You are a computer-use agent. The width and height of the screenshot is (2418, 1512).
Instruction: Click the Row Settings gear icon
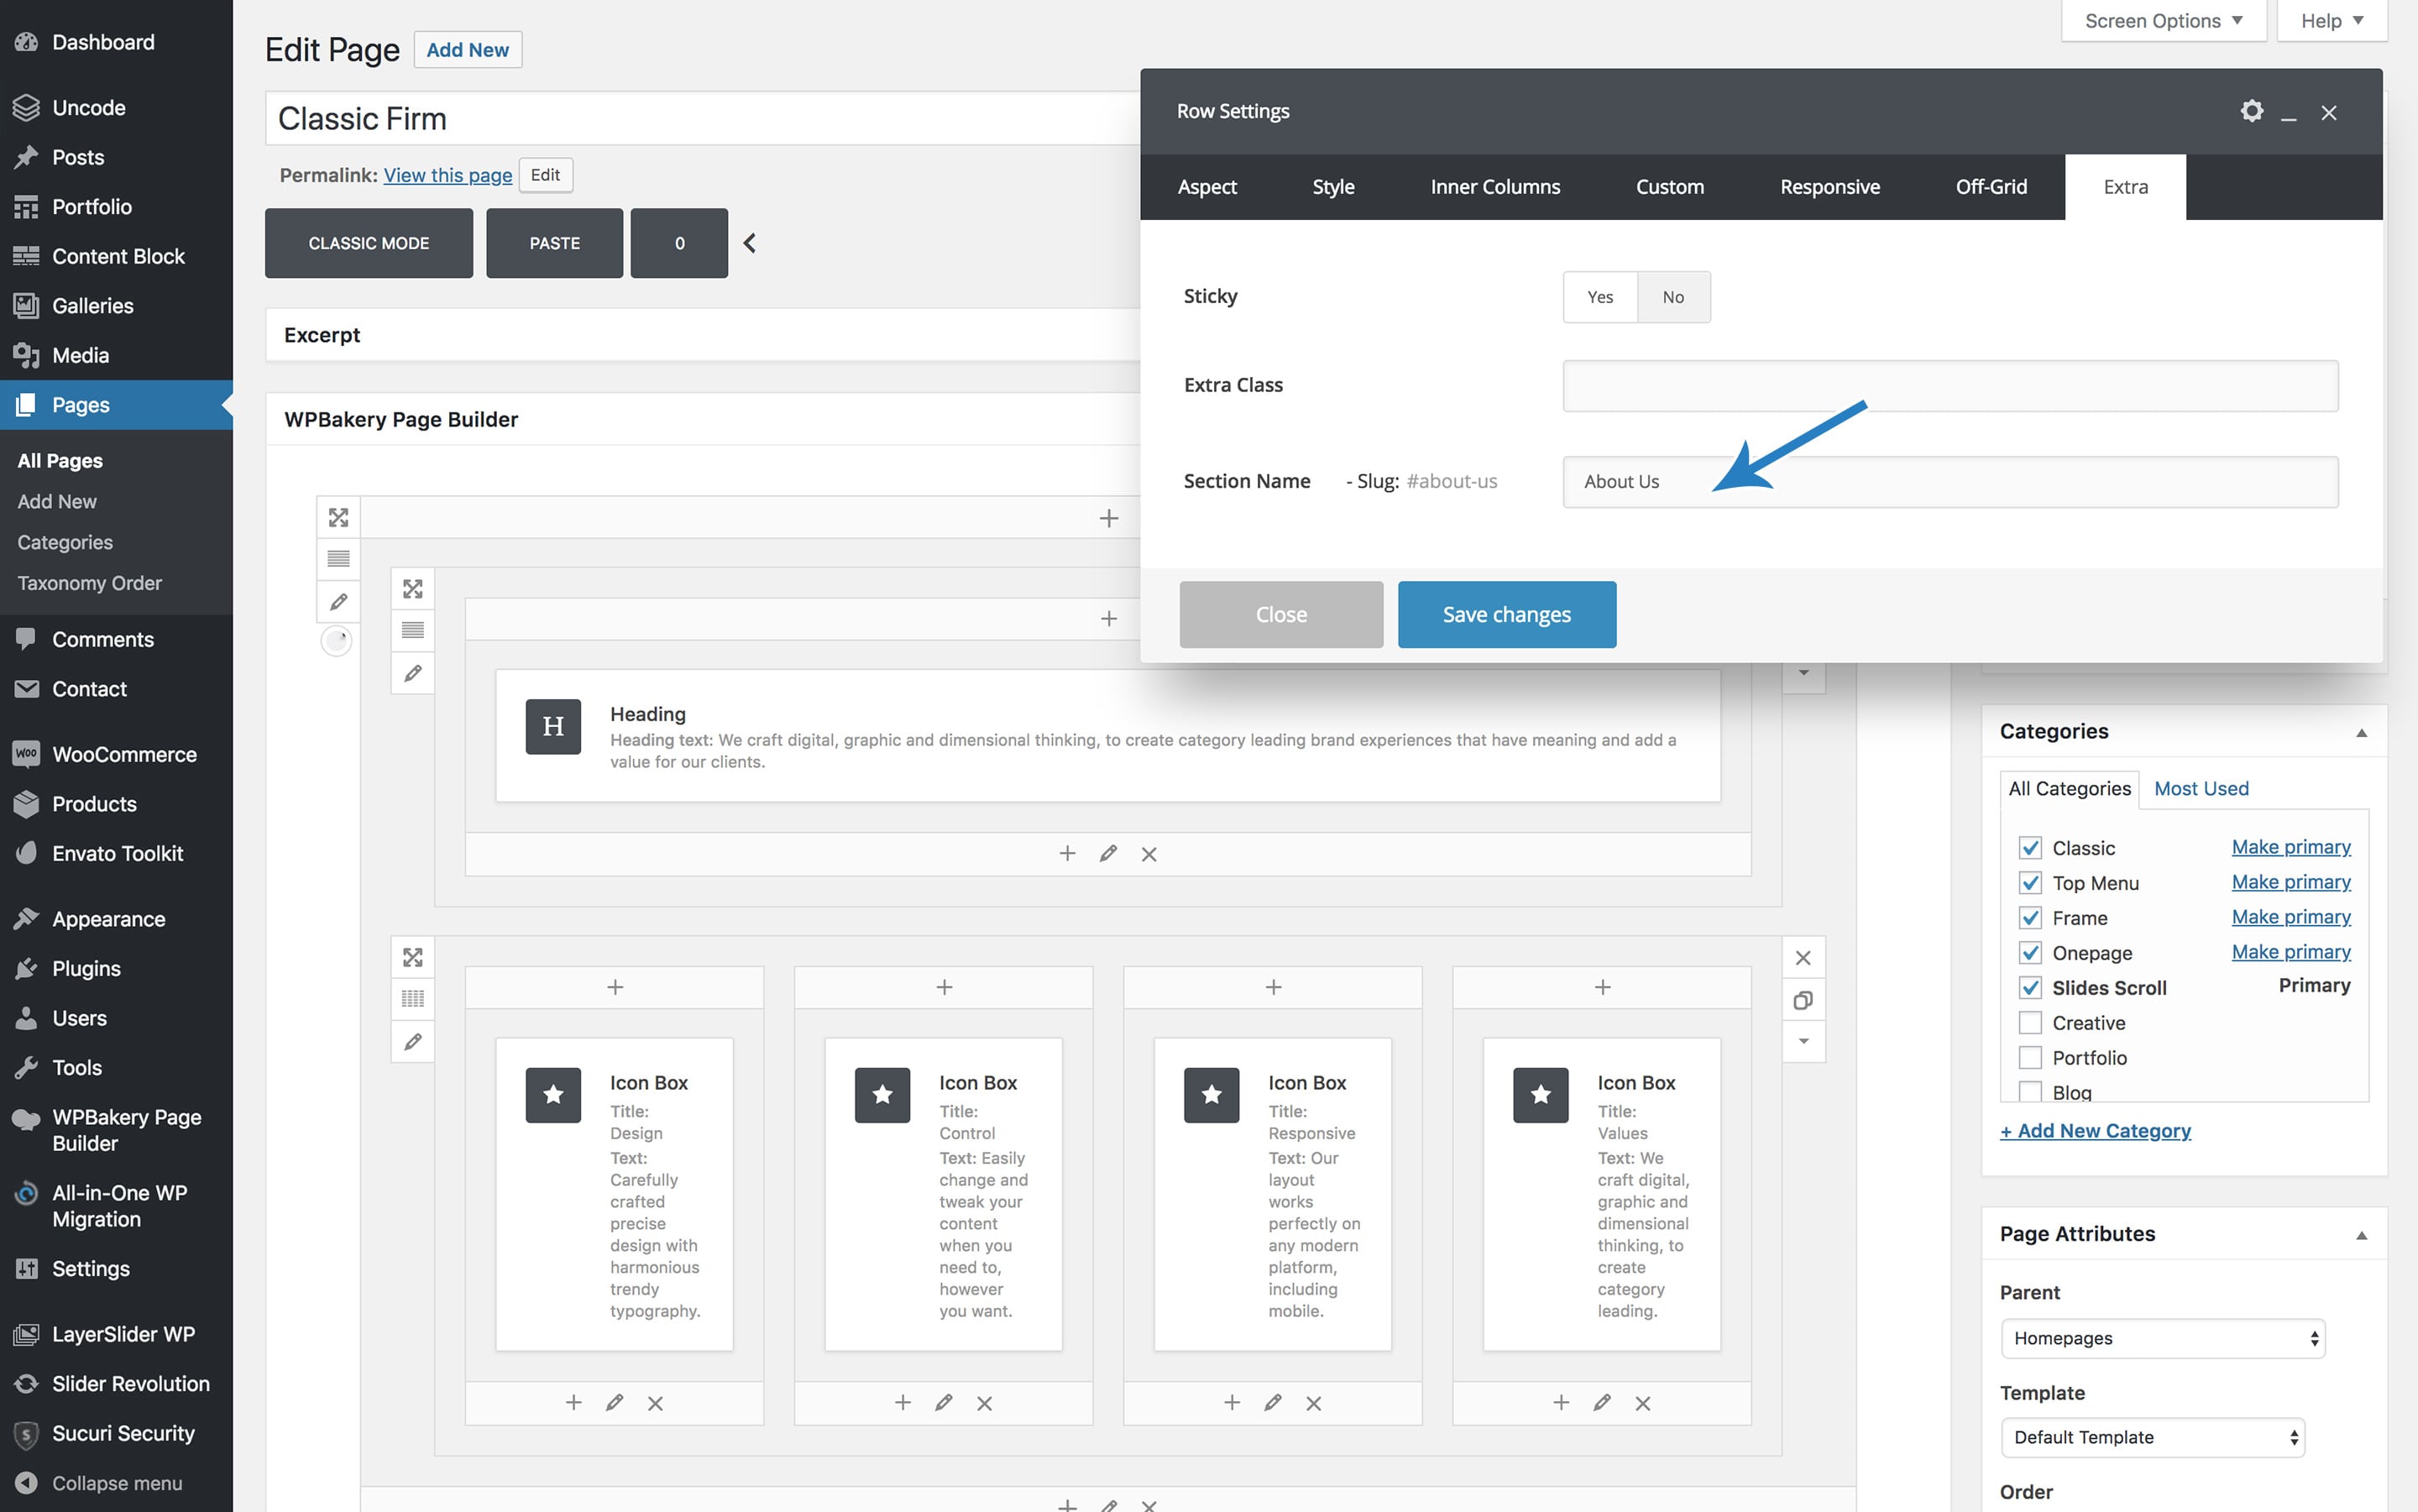tap(2251, 111)
